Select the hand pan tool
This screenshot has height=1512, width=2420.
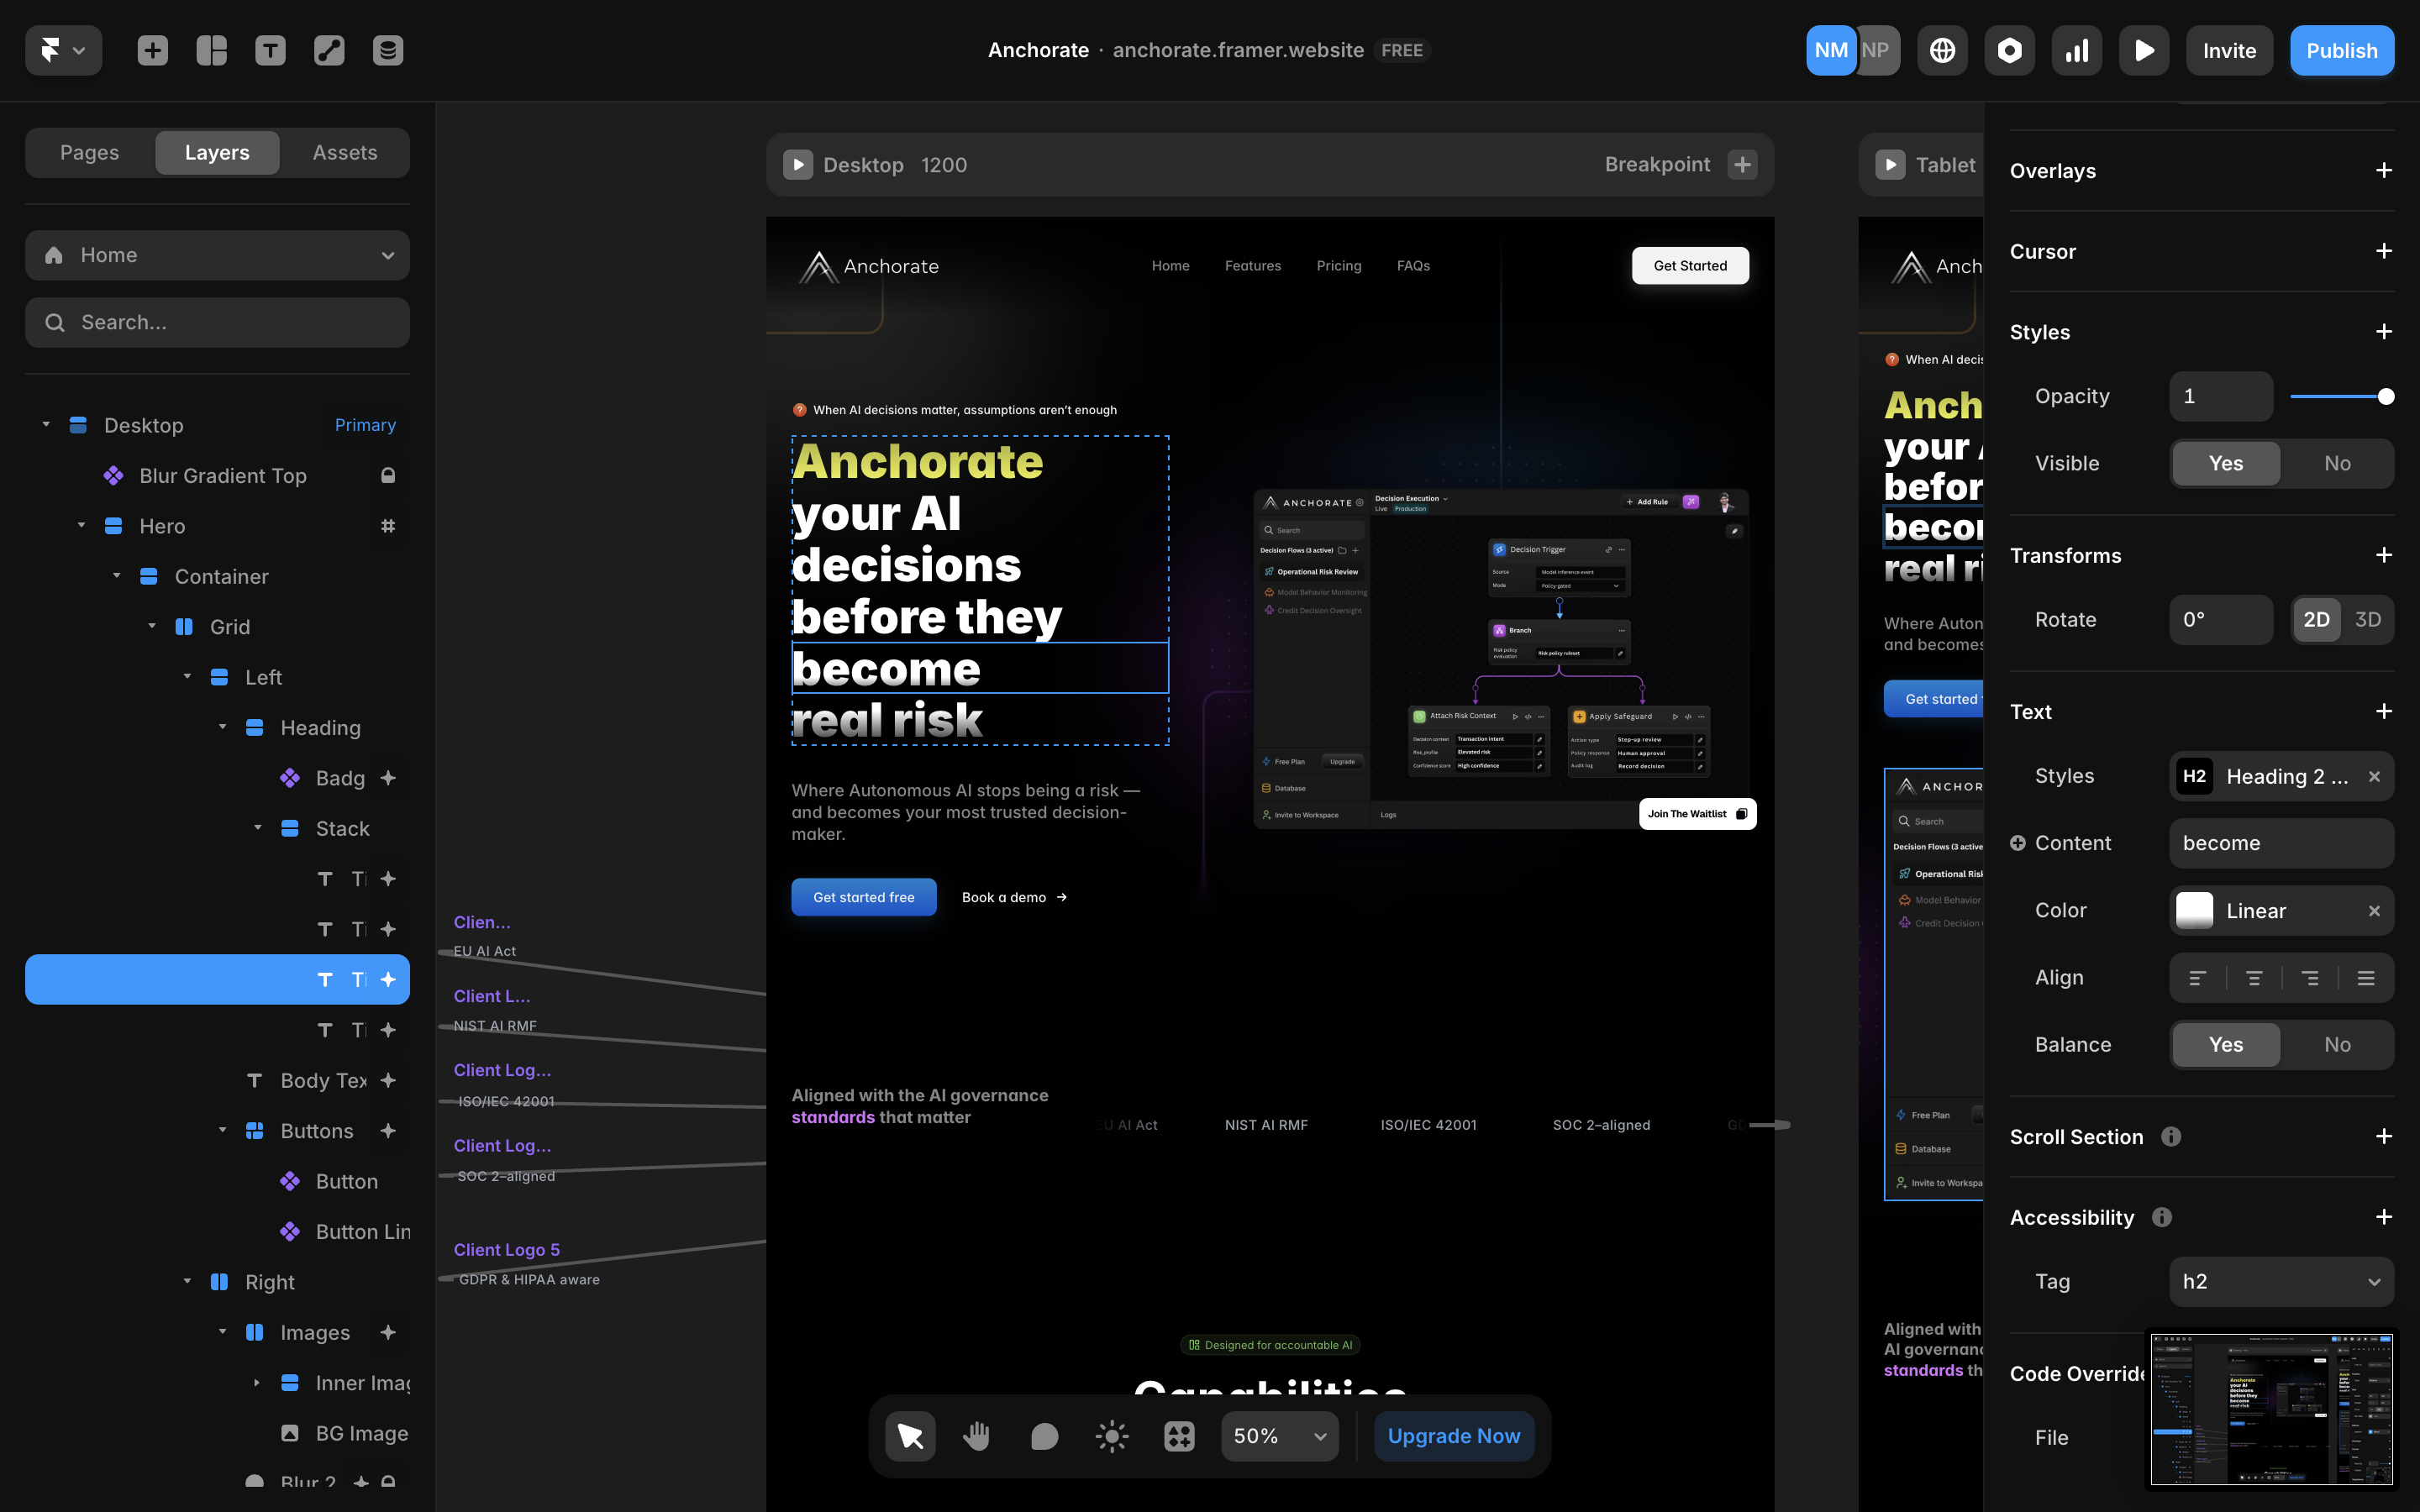coord(976,1436)
